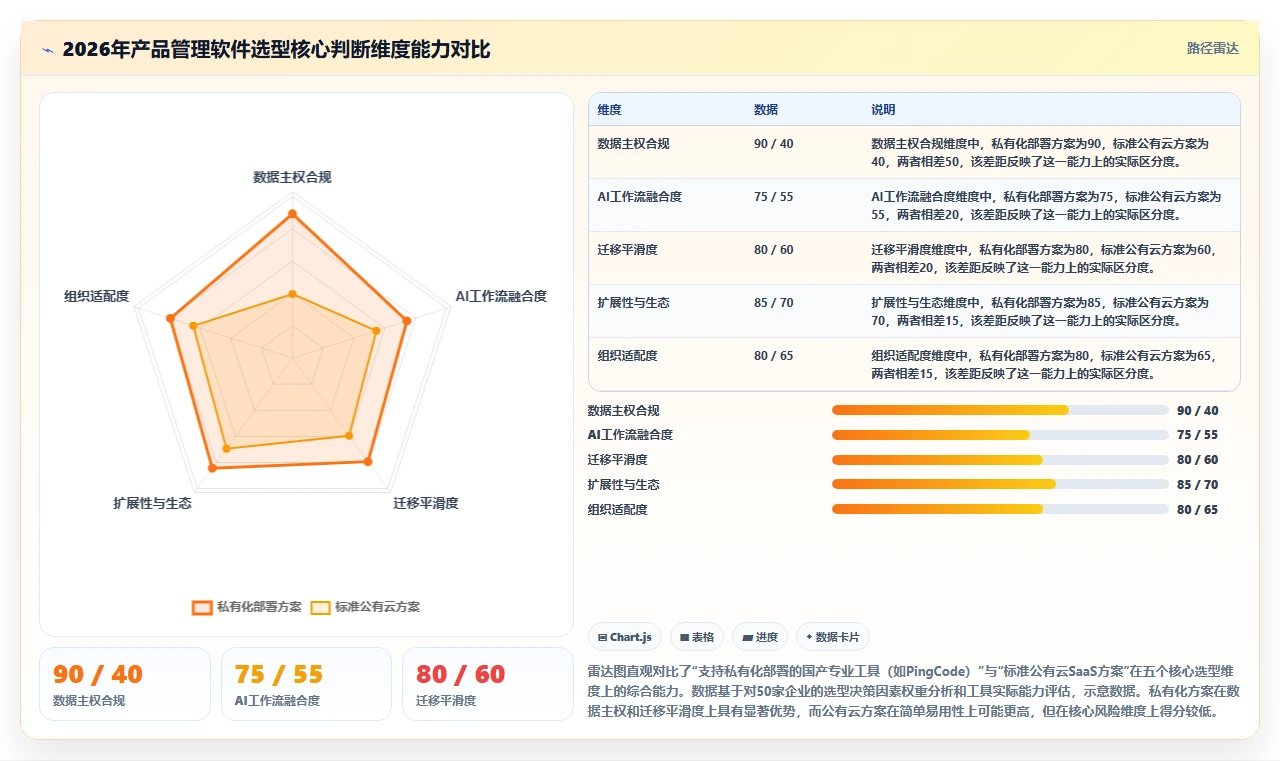Click the 数据主权合规 table row name

pyautogui.click(x=633, y=144)
